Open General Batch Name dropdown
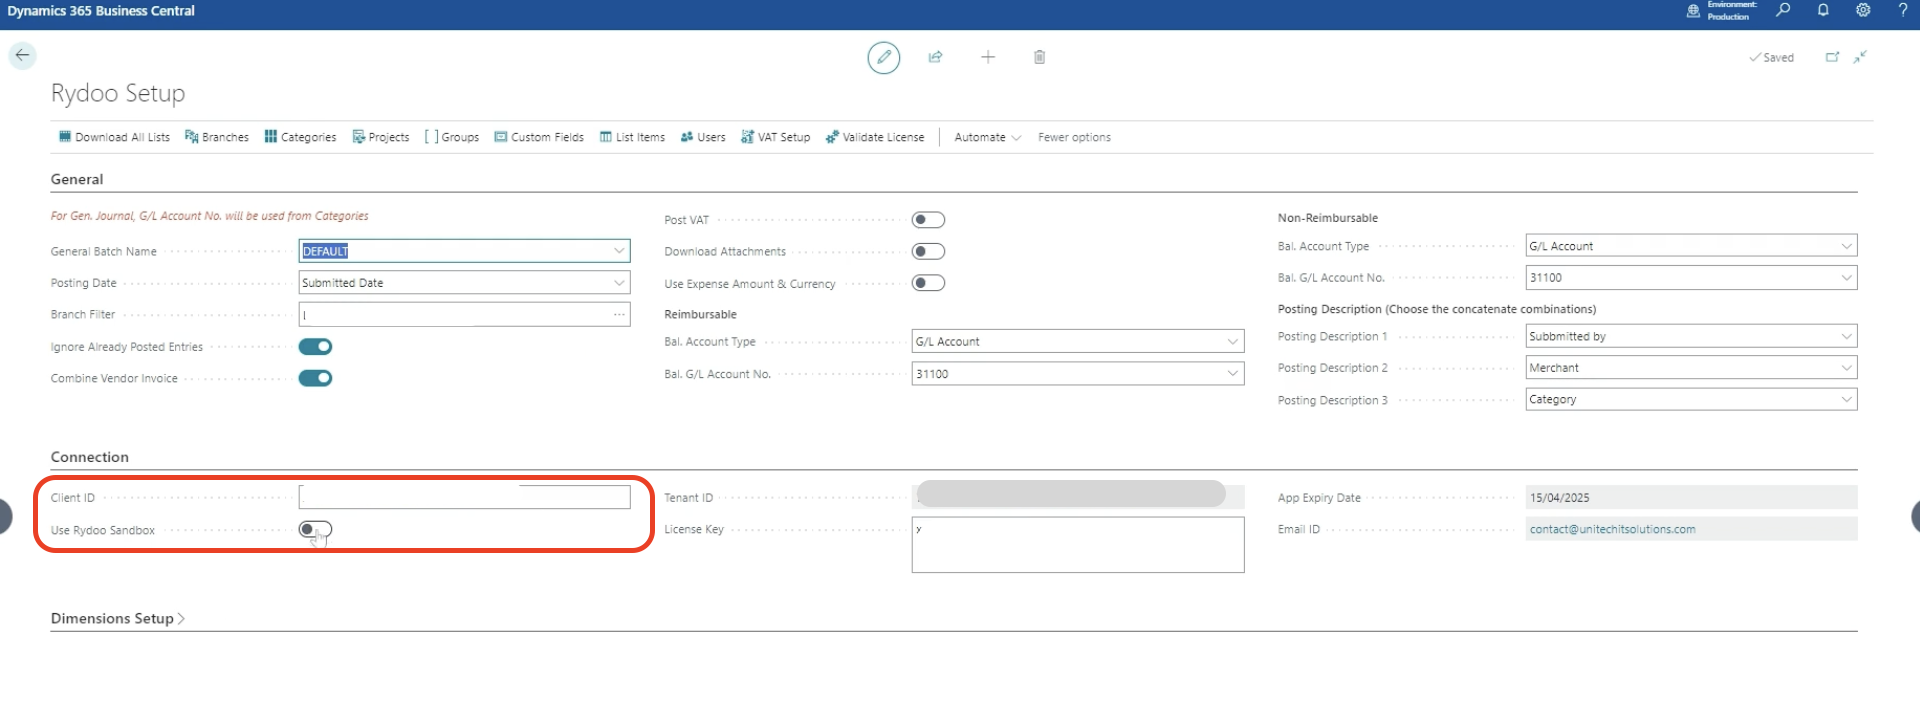The width and height of the screenshot is (1920, 718). pyautogui.click(x=619, y=251)
